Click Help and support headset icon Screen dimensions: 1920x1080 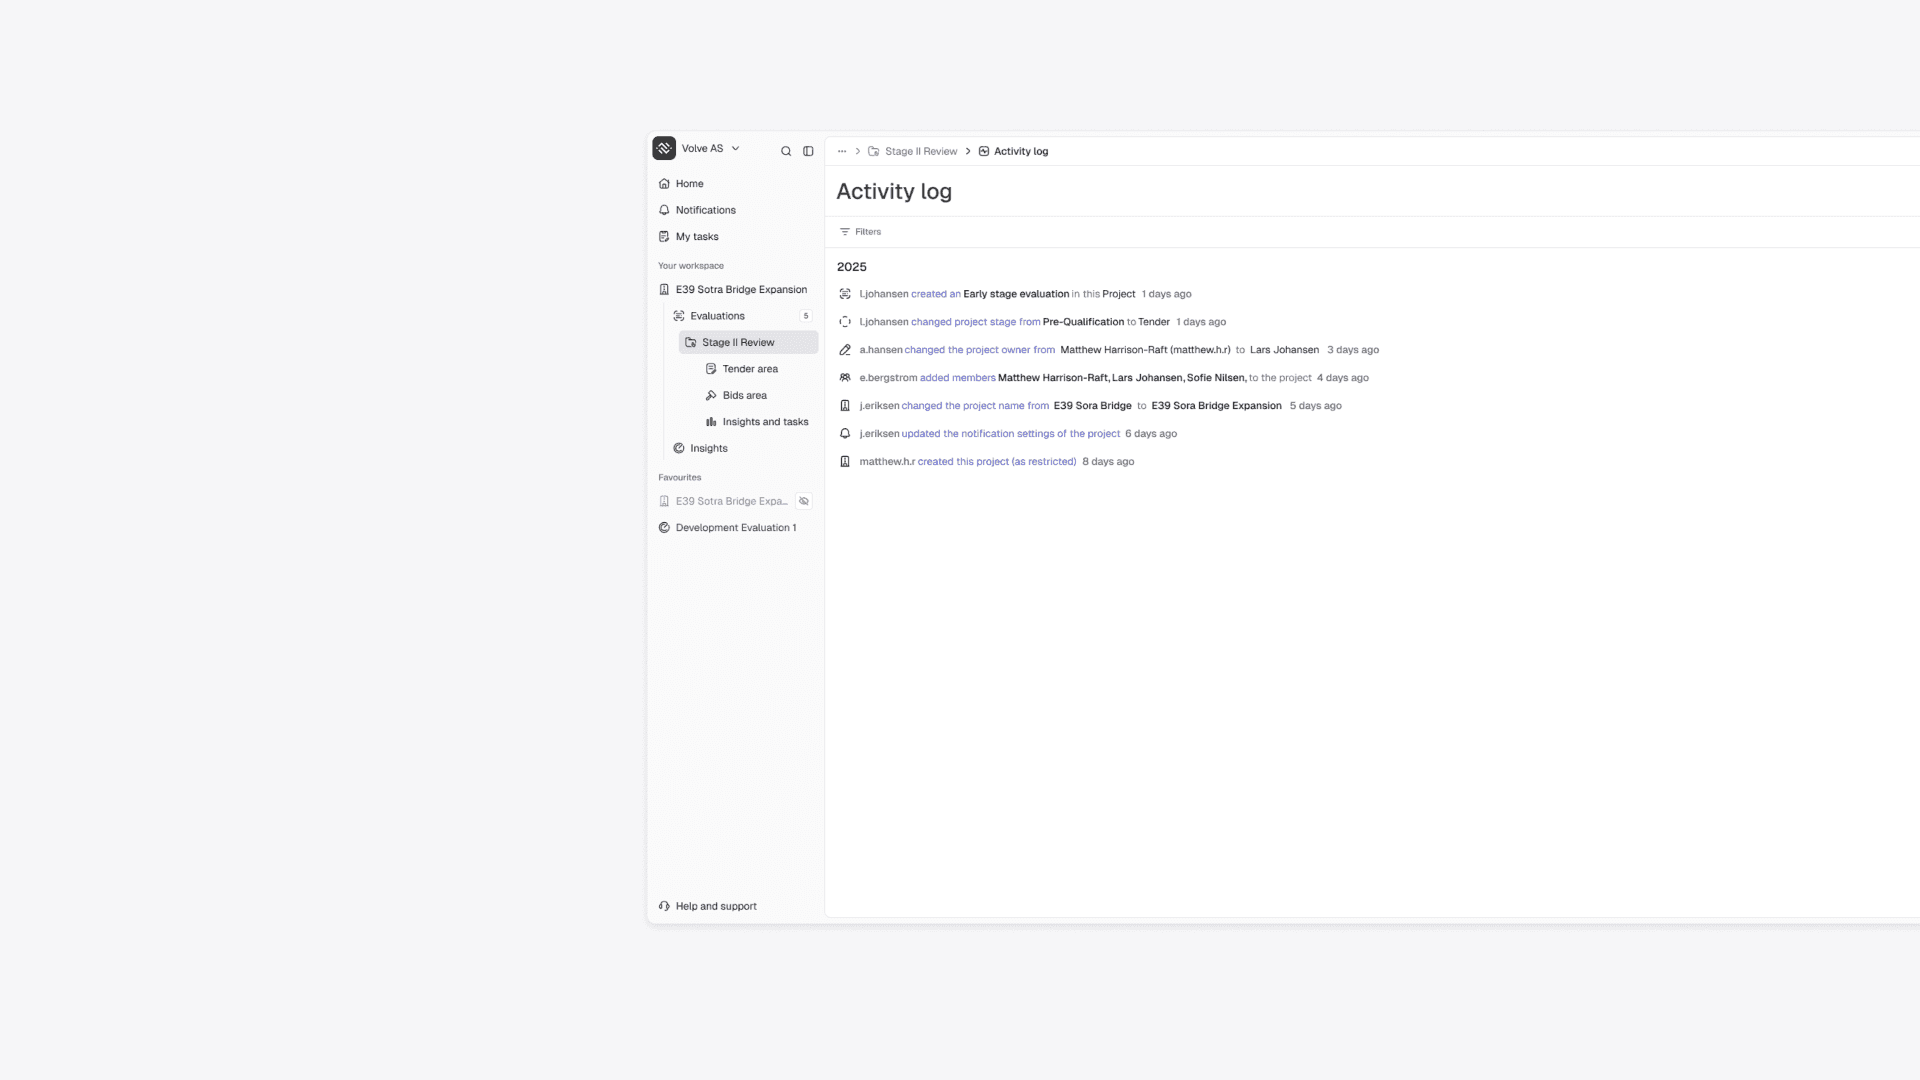point(664,906)
